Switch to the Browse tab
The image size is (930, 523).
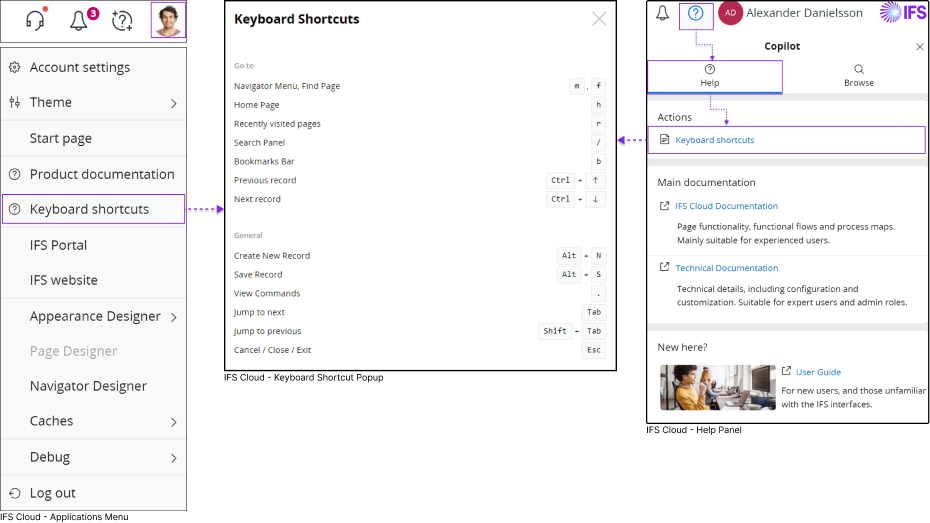tap(858, 76)
